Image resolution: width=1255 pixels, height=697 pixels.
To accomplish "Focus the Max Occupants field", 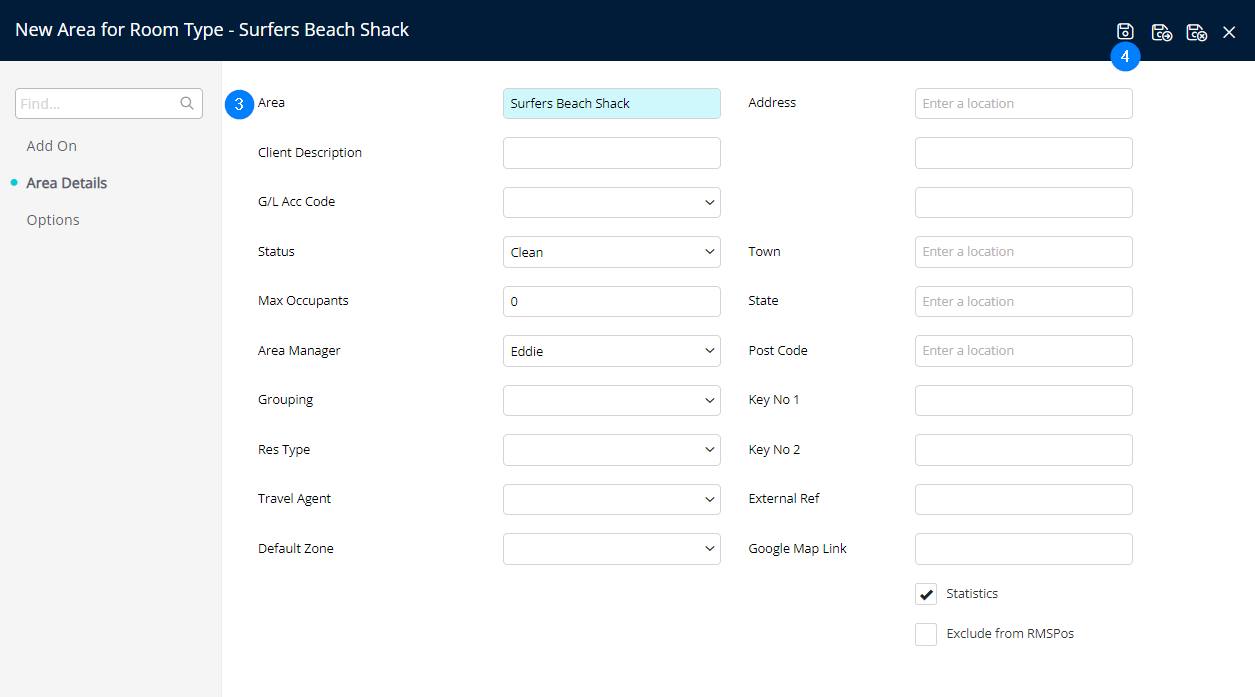I will point(611,301).
